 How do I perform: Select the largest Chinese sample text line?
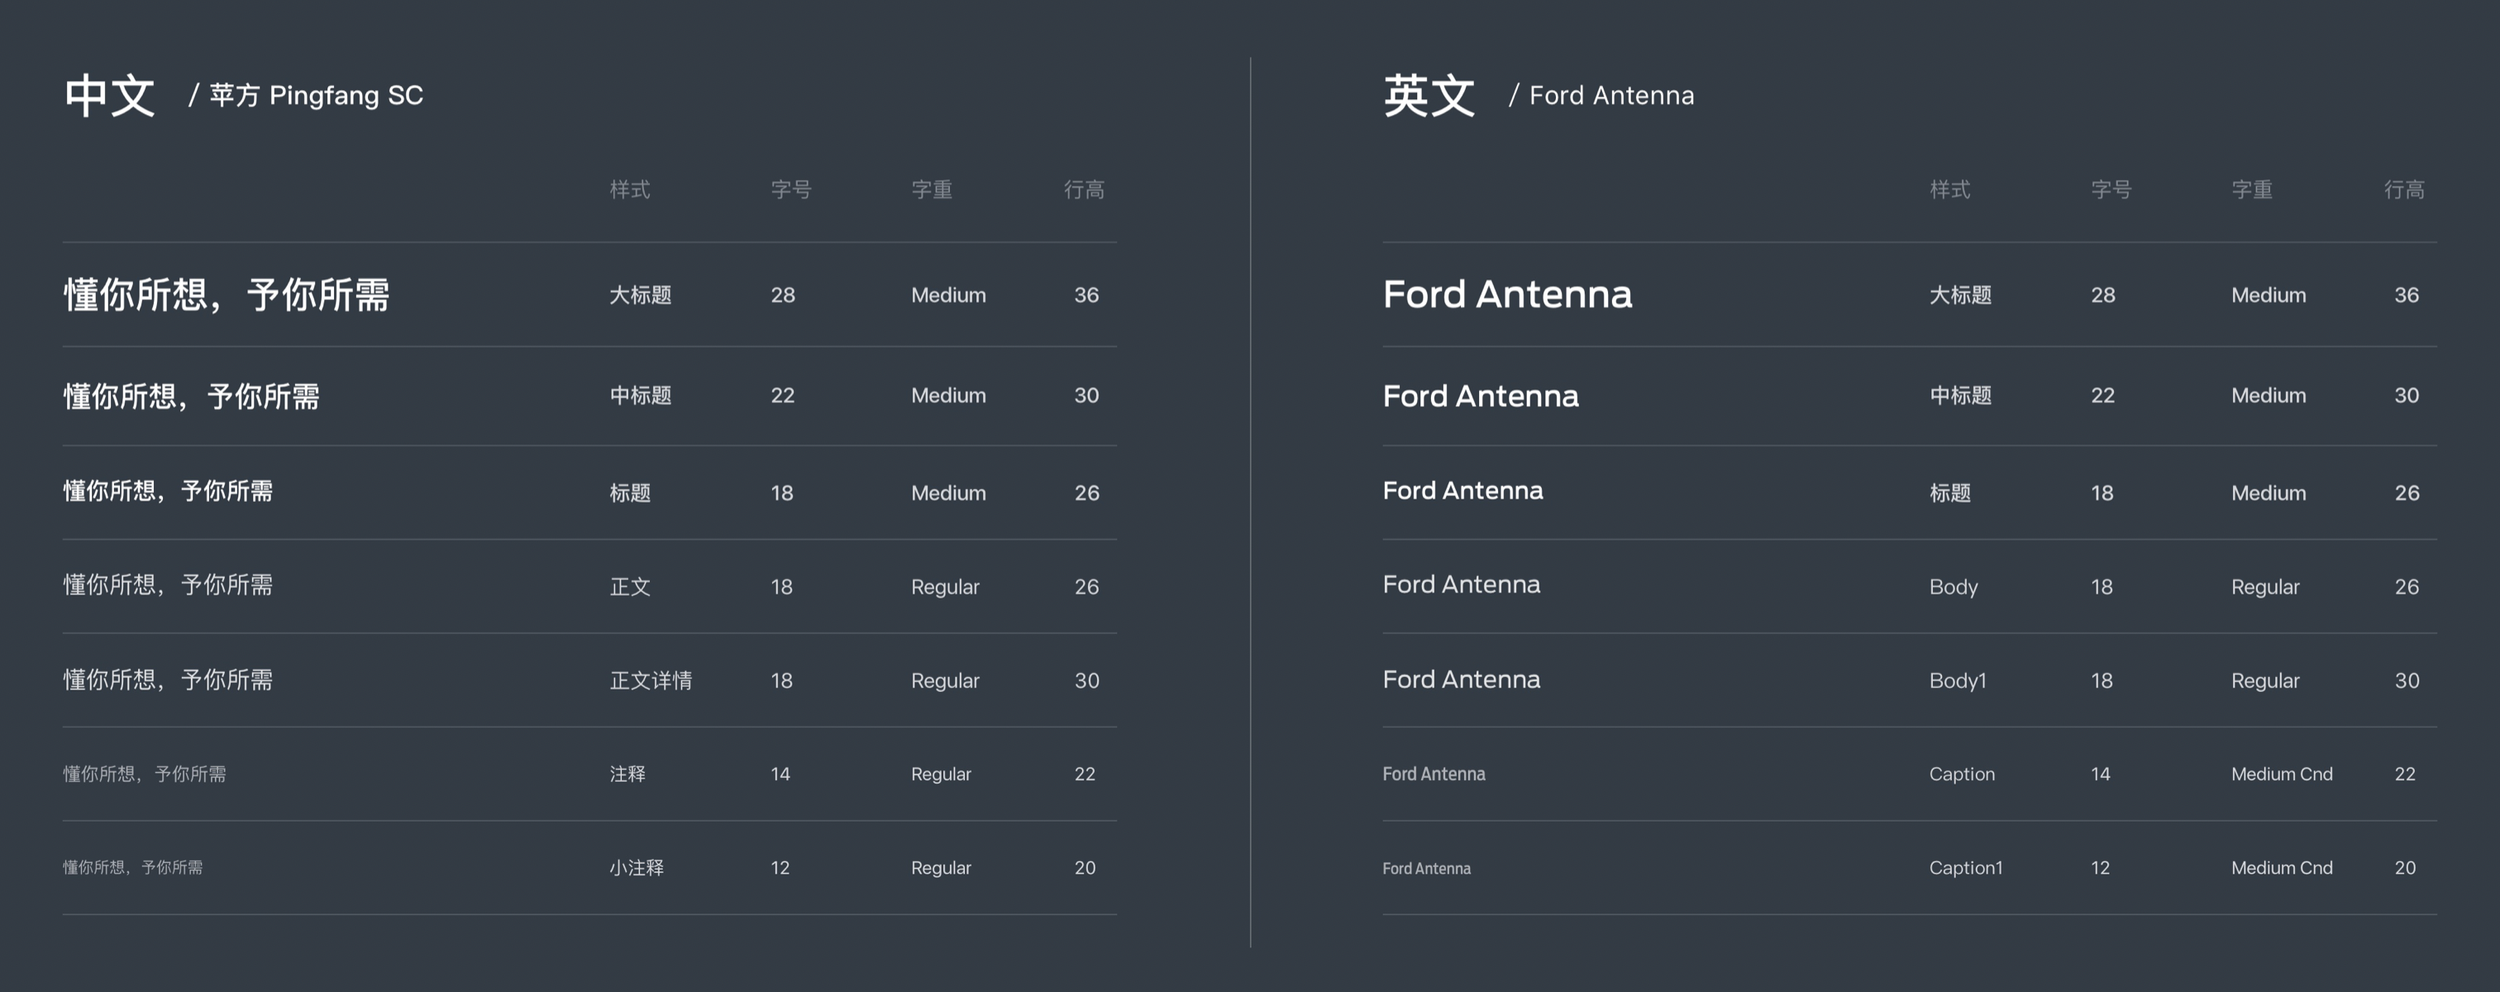coord(226,295)
